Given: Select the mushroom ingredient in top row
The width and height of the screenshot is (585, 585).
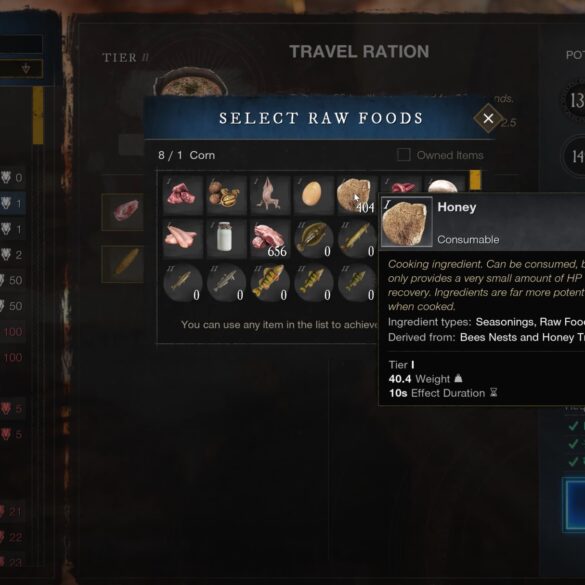Looking at the screenshot, I should 443,184.
